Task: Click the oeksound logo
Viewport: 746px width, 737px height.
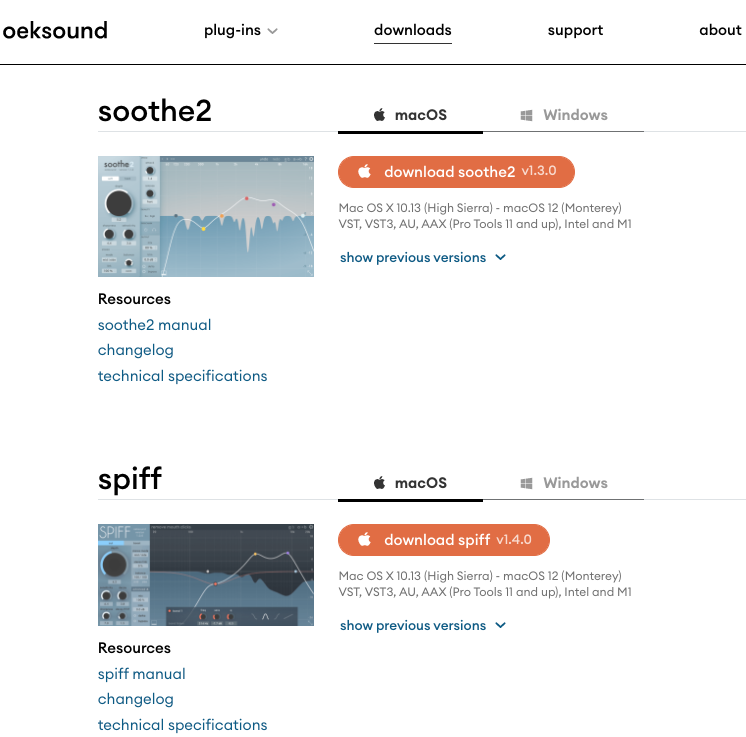Action: click(x=55, y=30)
